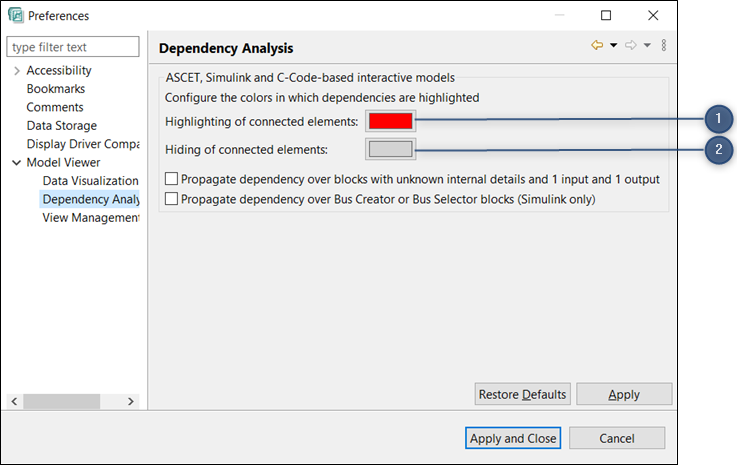Click the forward navigation arrow icon
The width and height of the screenshot is (737, 465).
(631, 46)
